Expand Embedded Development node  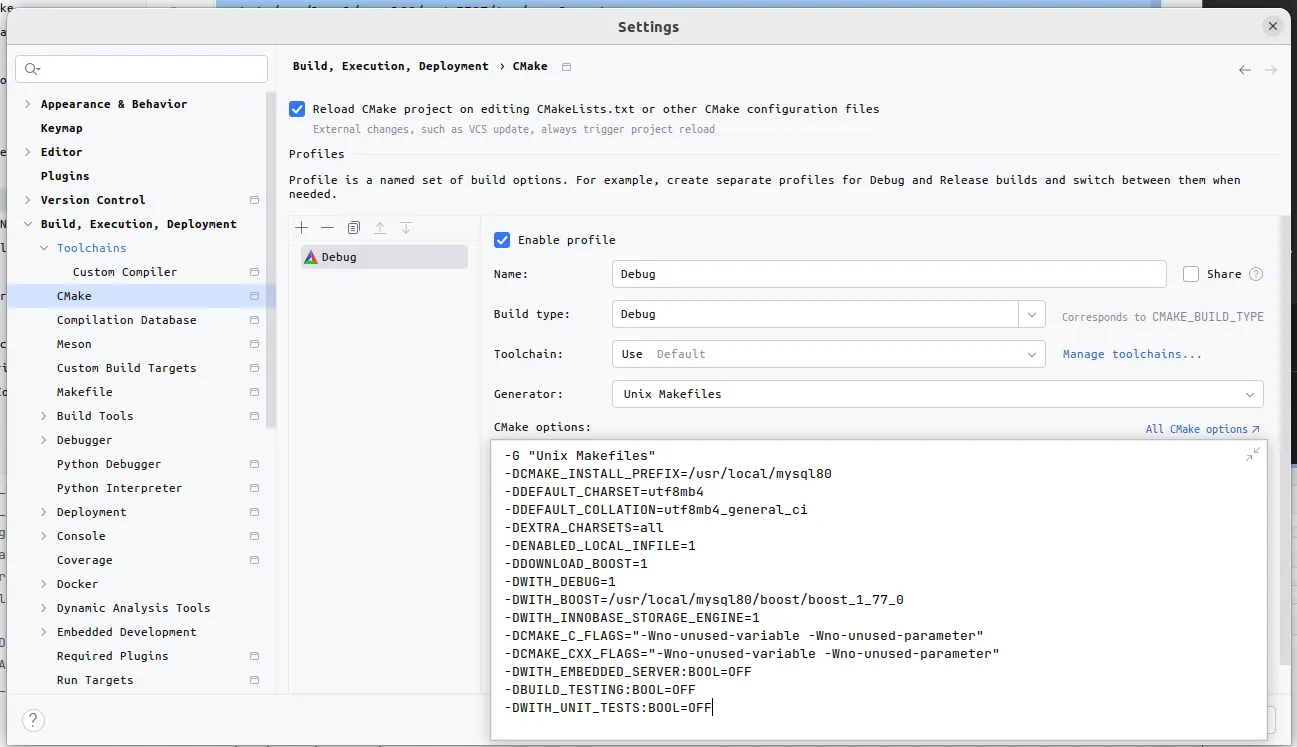(44, 632)
